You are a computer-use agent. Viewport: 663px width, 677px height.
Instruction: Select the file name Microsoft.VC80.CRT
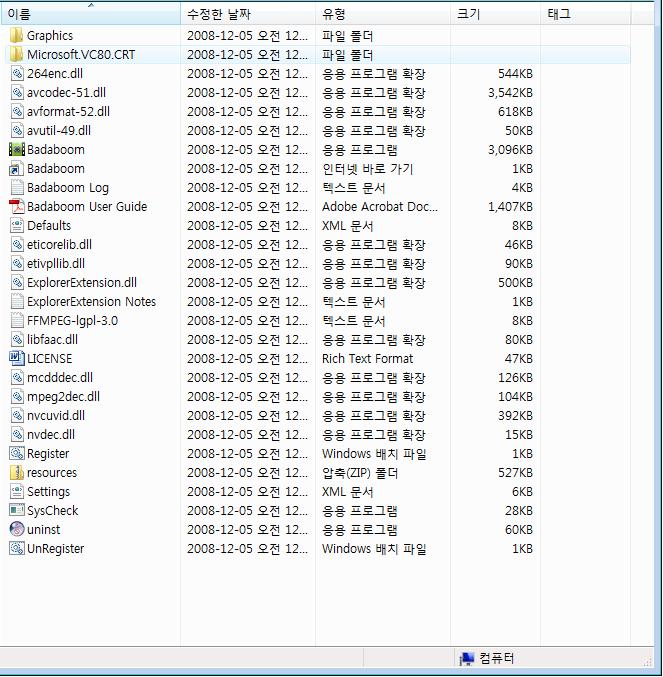[x=81, y=55]
